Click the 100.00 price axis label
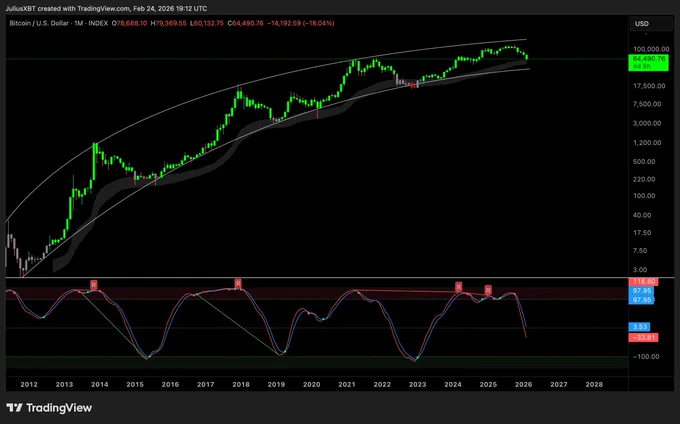Image resolution: width=680 pixels, height=424 pixels. click(644, 196)
